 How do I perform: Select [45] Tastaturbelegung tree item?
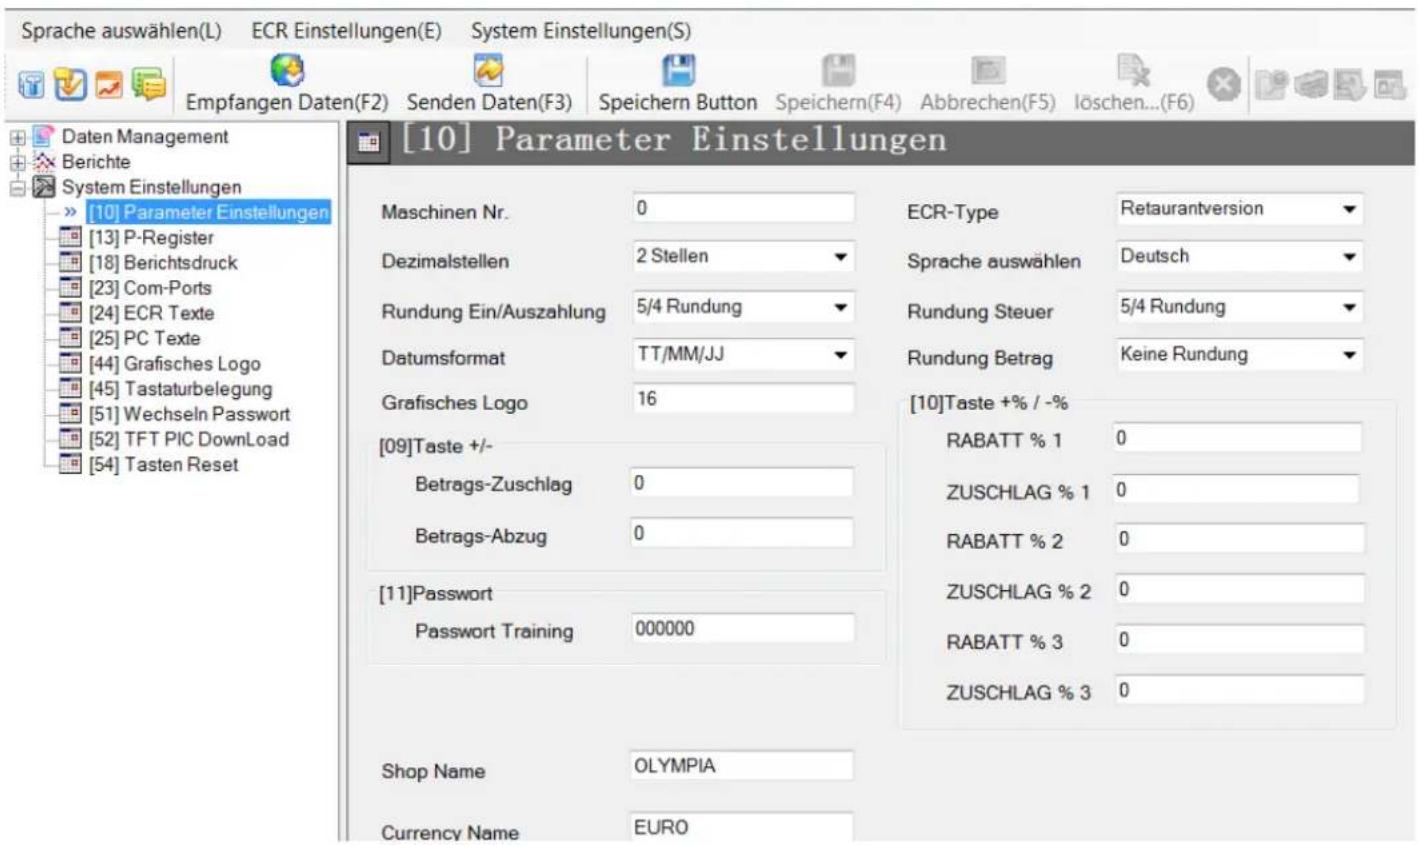(x=180, y=389)
